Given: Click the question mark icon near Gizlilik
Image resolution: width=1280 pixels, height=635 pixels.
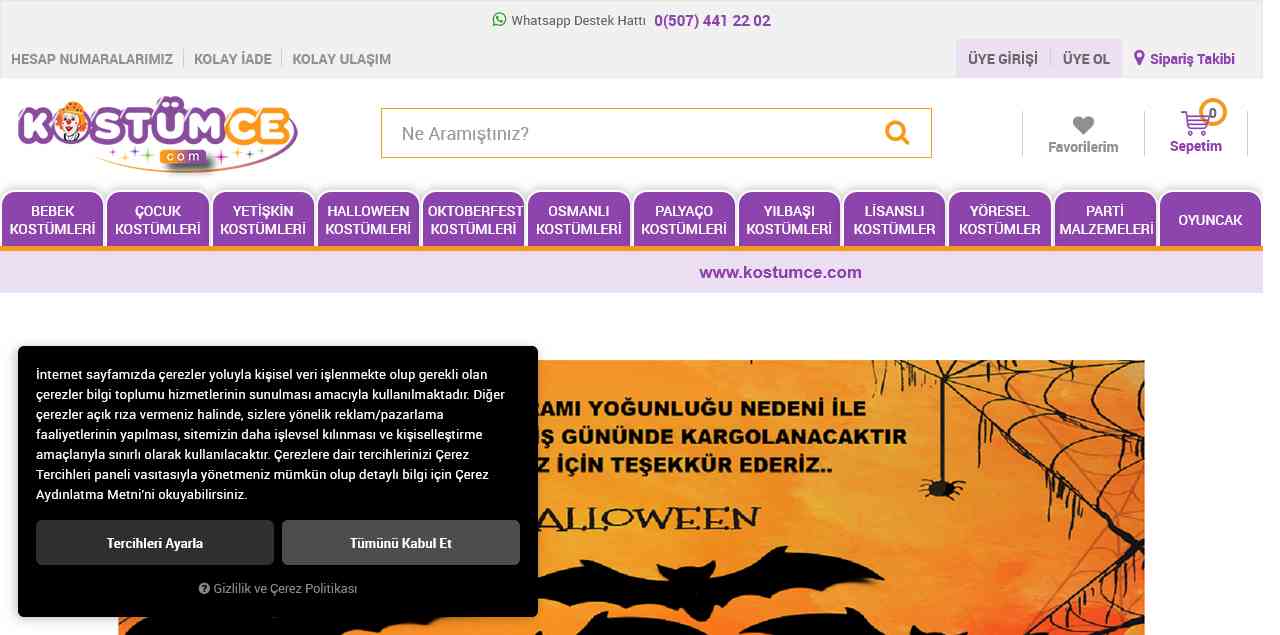Looking at the screenshot, I should (204, 589).
